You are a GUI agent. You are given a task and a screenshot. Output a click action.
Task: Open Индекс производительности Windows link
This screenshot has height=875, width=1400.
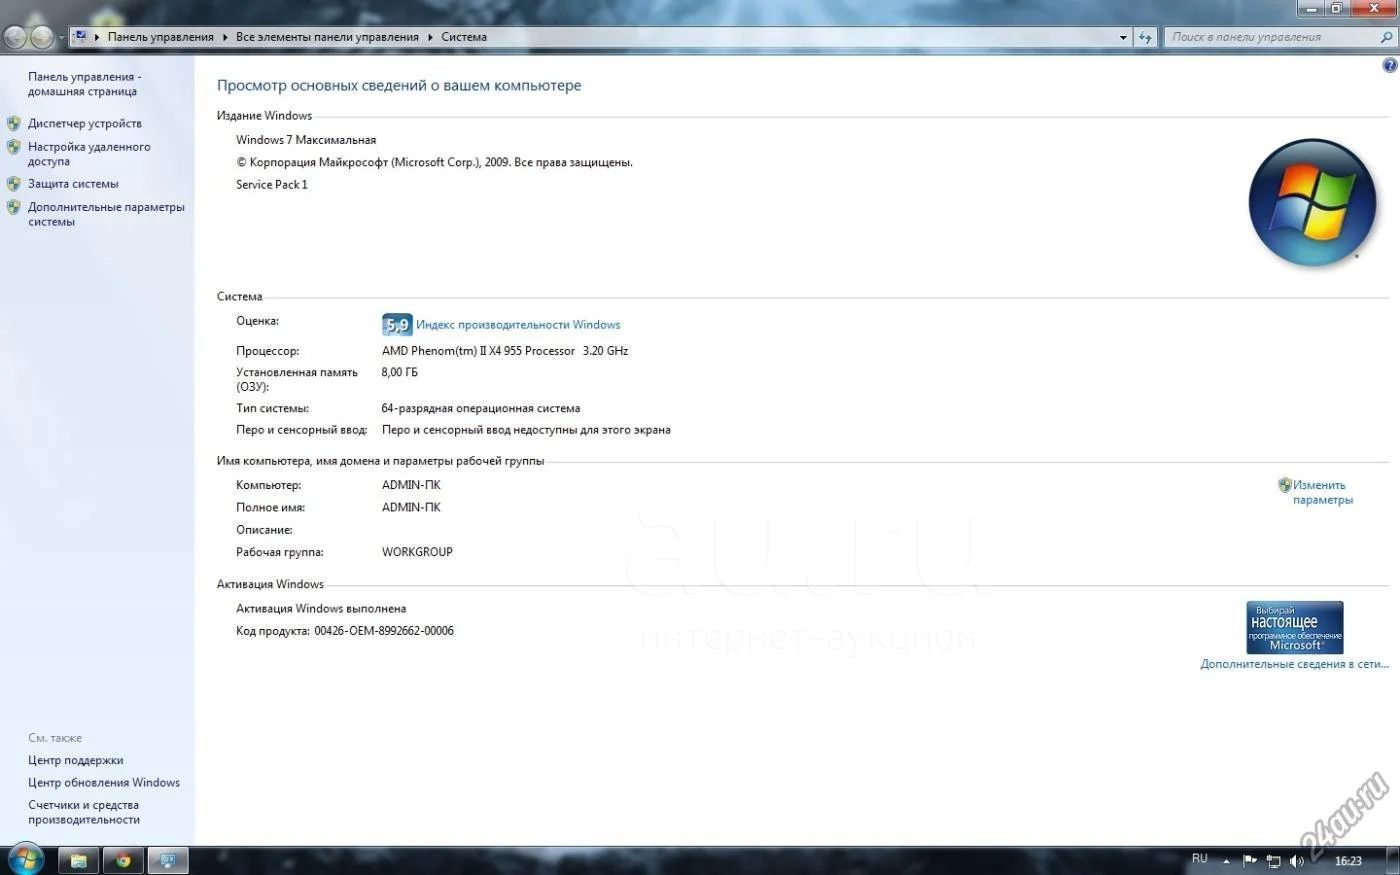click(518, 324)
